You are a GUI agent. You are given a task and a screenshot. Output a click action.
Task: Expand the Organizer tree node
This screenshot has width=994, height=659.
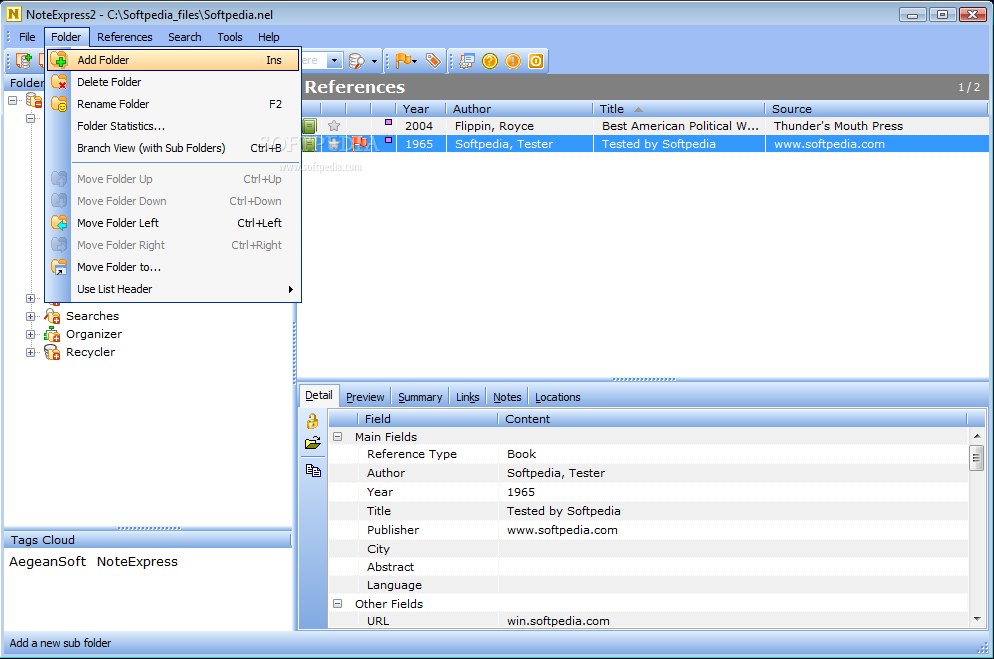click(30, 334)
